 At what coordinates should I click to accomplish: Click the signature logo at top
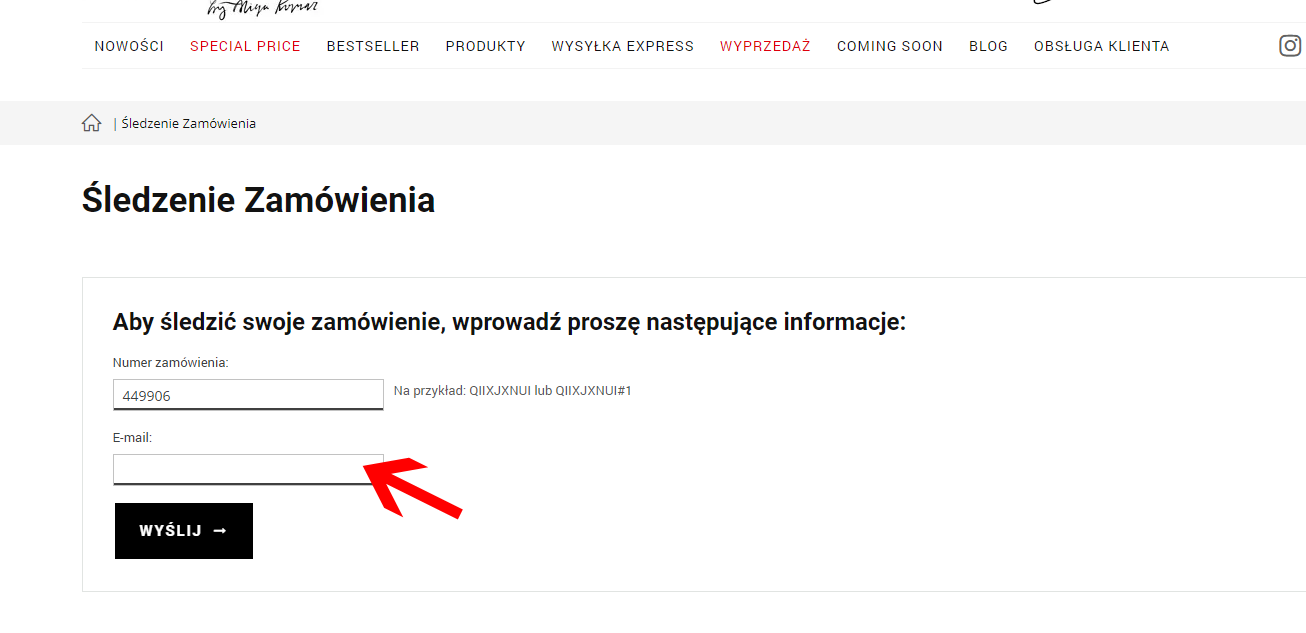coord(262,9)
